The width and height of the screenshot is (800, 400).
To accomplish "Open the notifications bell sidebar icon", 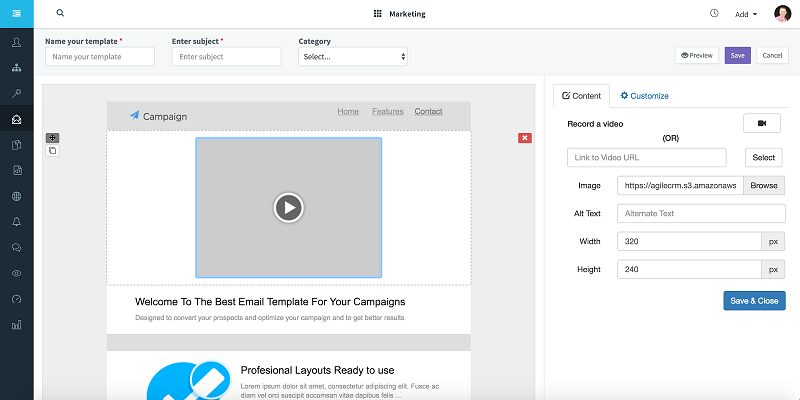I will [x=16, y=222].
